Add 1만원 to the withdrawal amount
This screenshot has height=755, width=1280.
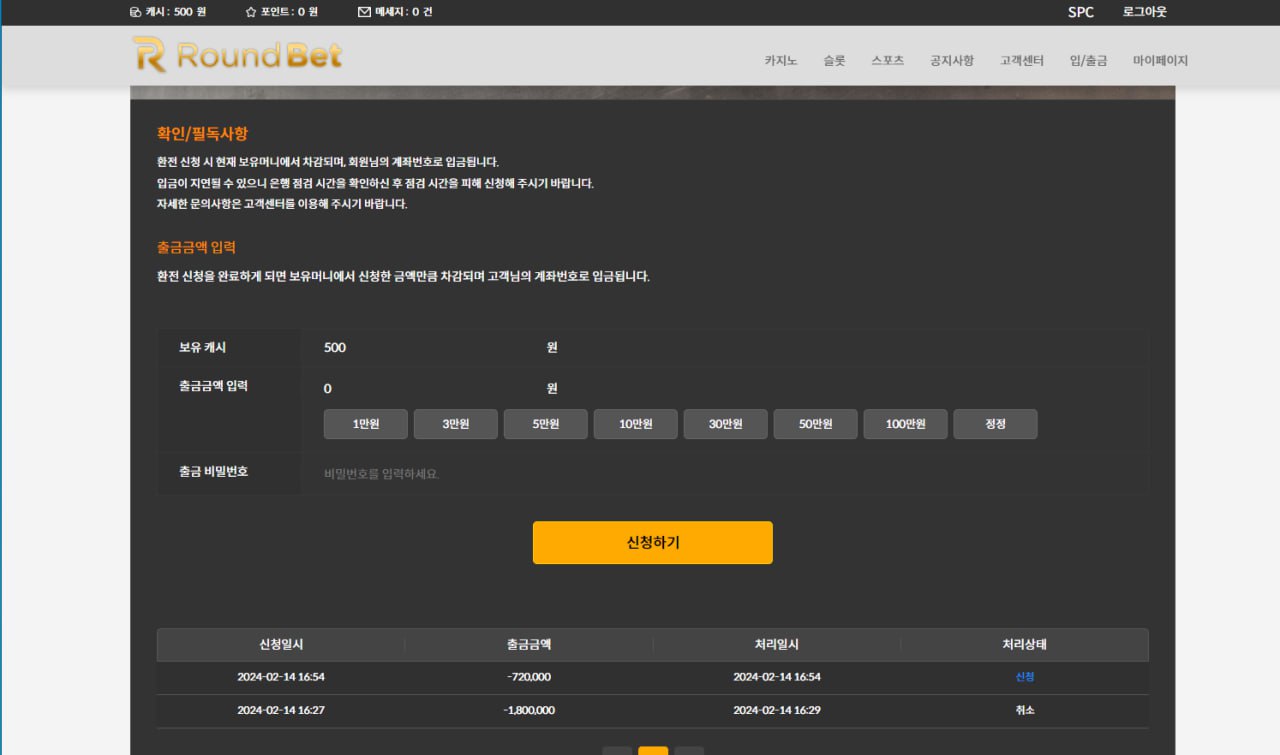click(x=366, y=424)
